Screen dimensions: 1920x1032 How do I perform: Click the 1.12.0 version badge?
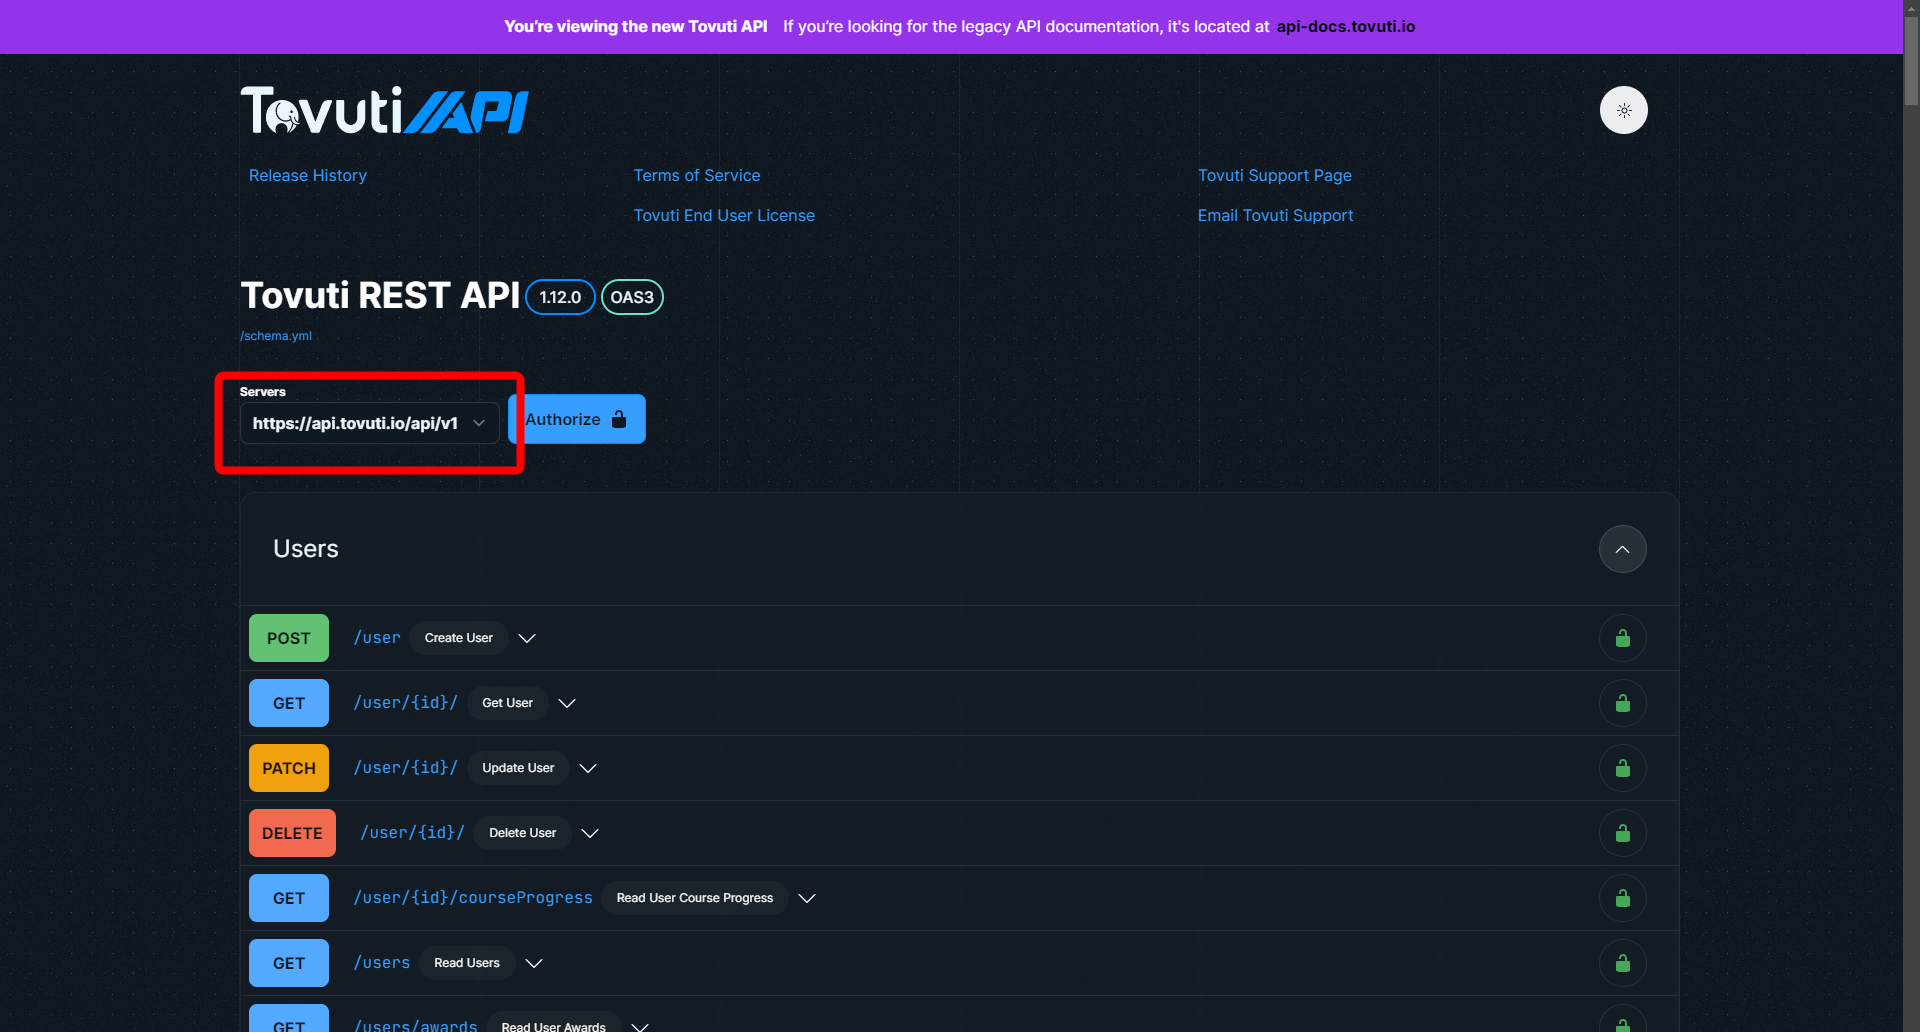(x=560, y=297)
